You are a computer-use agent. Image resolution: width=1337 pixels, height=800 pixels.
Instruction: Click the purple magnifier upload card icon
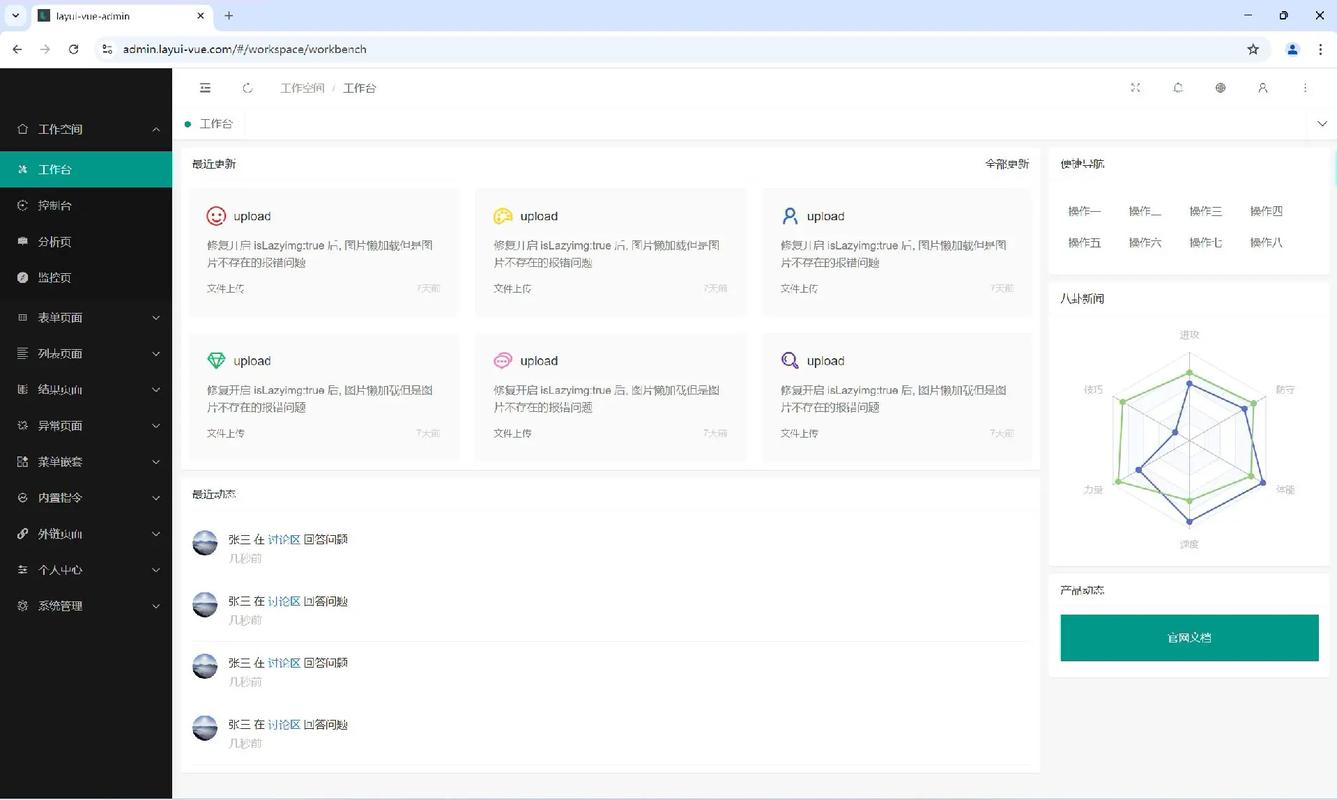[790, 361]
